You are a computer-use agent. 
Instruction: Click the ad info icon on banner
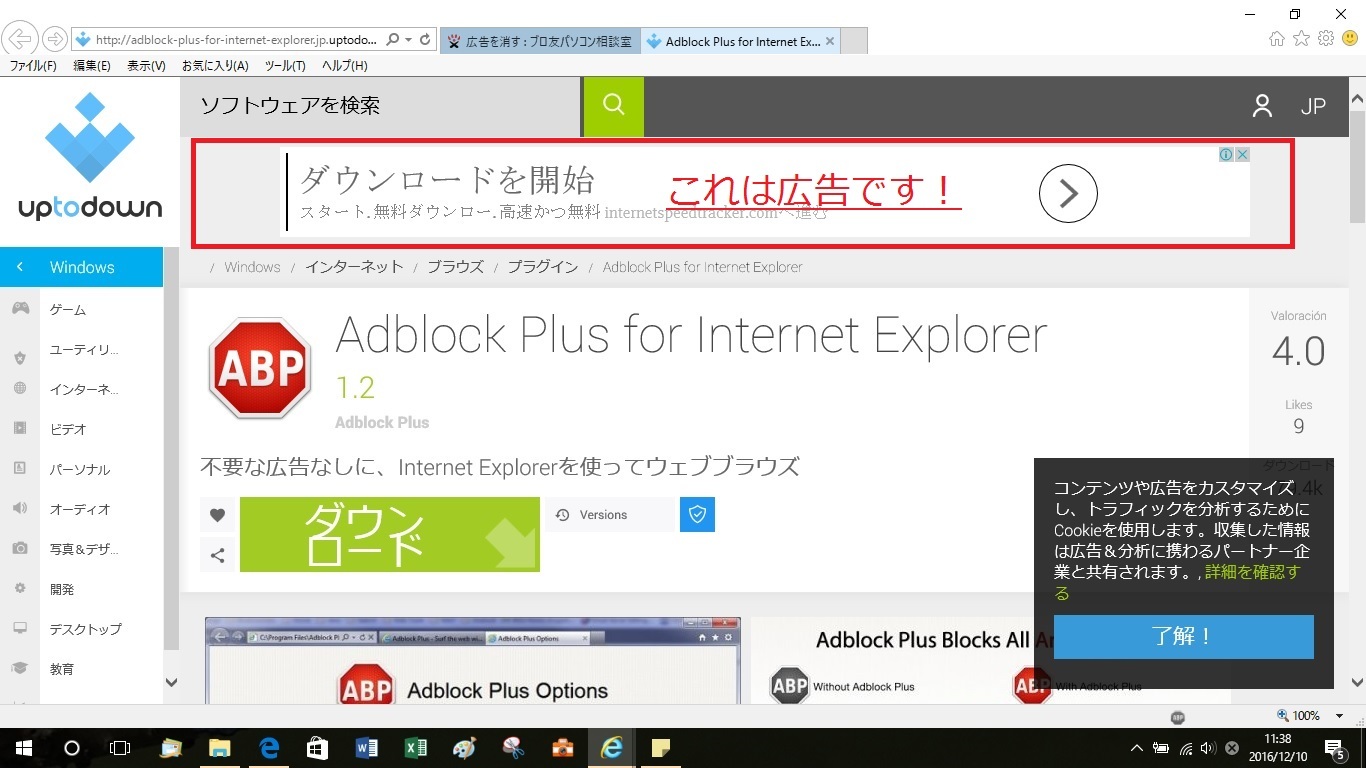1225,154
